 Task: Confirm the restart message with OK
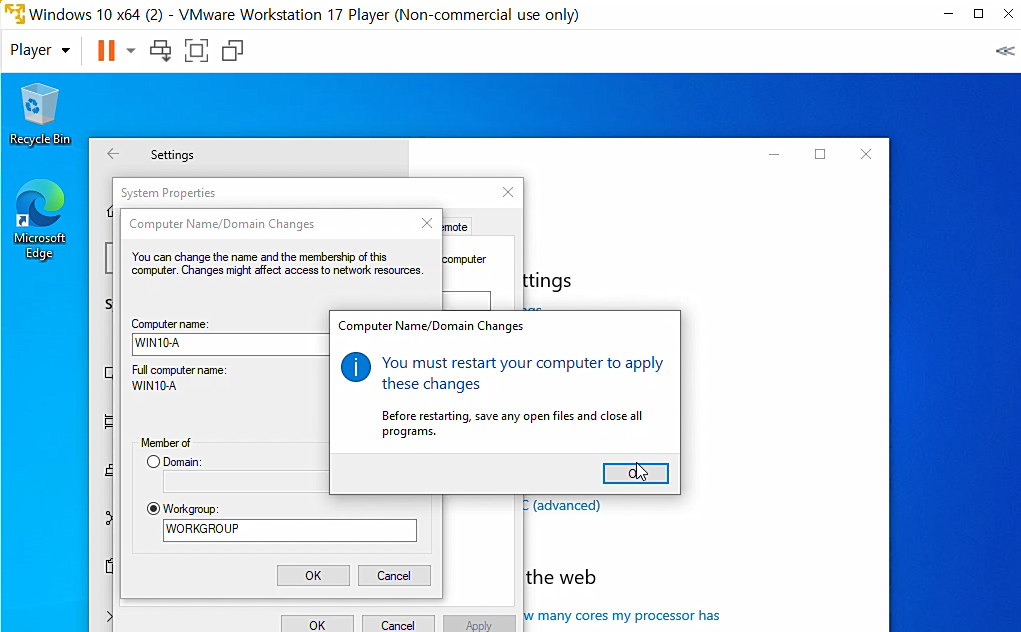pyautogui.click(x=636, y=473)
